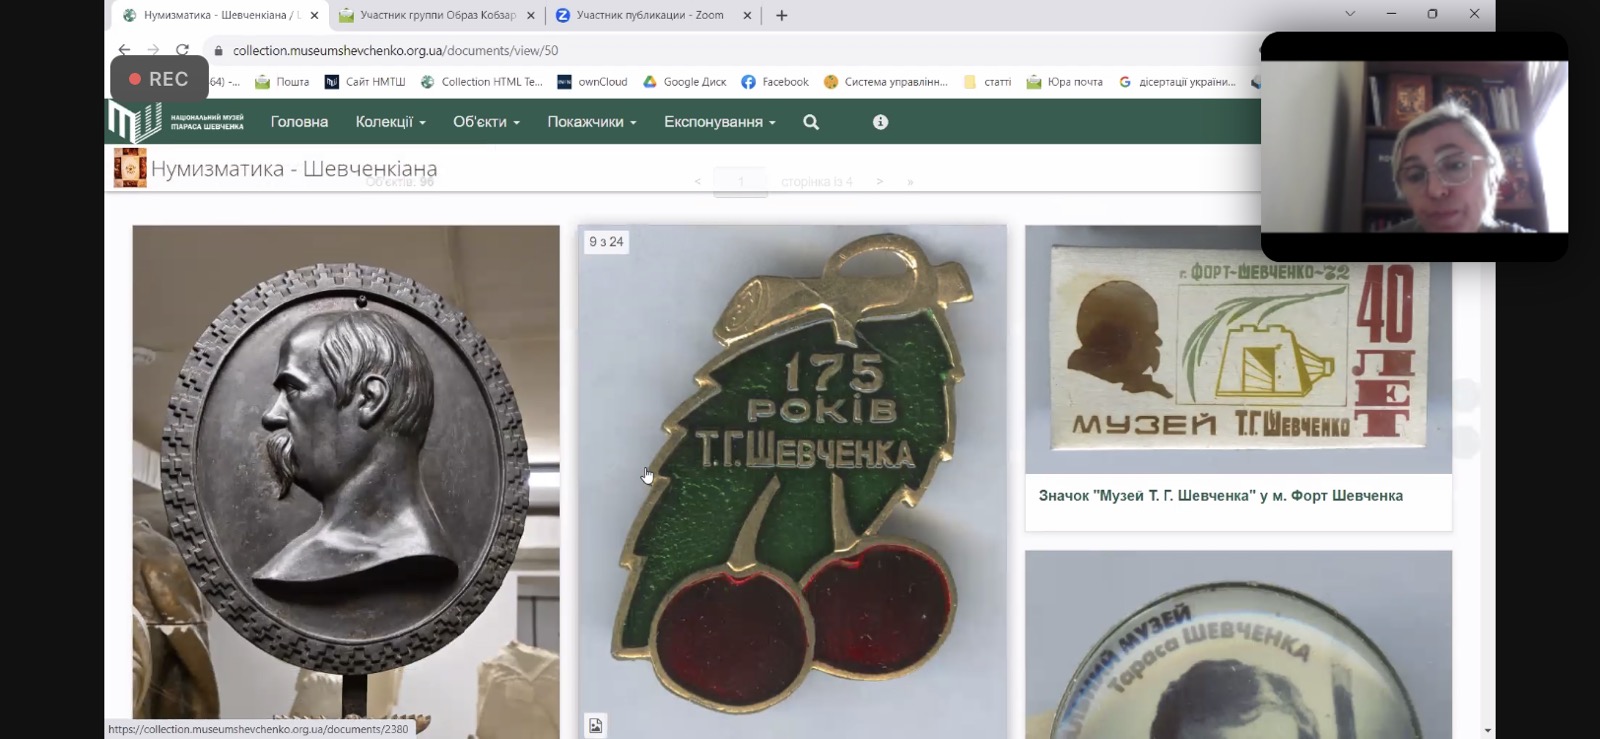Click the browser back arrow
The width and height of the screenshot is (1600, 739).
[x=124, y=50]
